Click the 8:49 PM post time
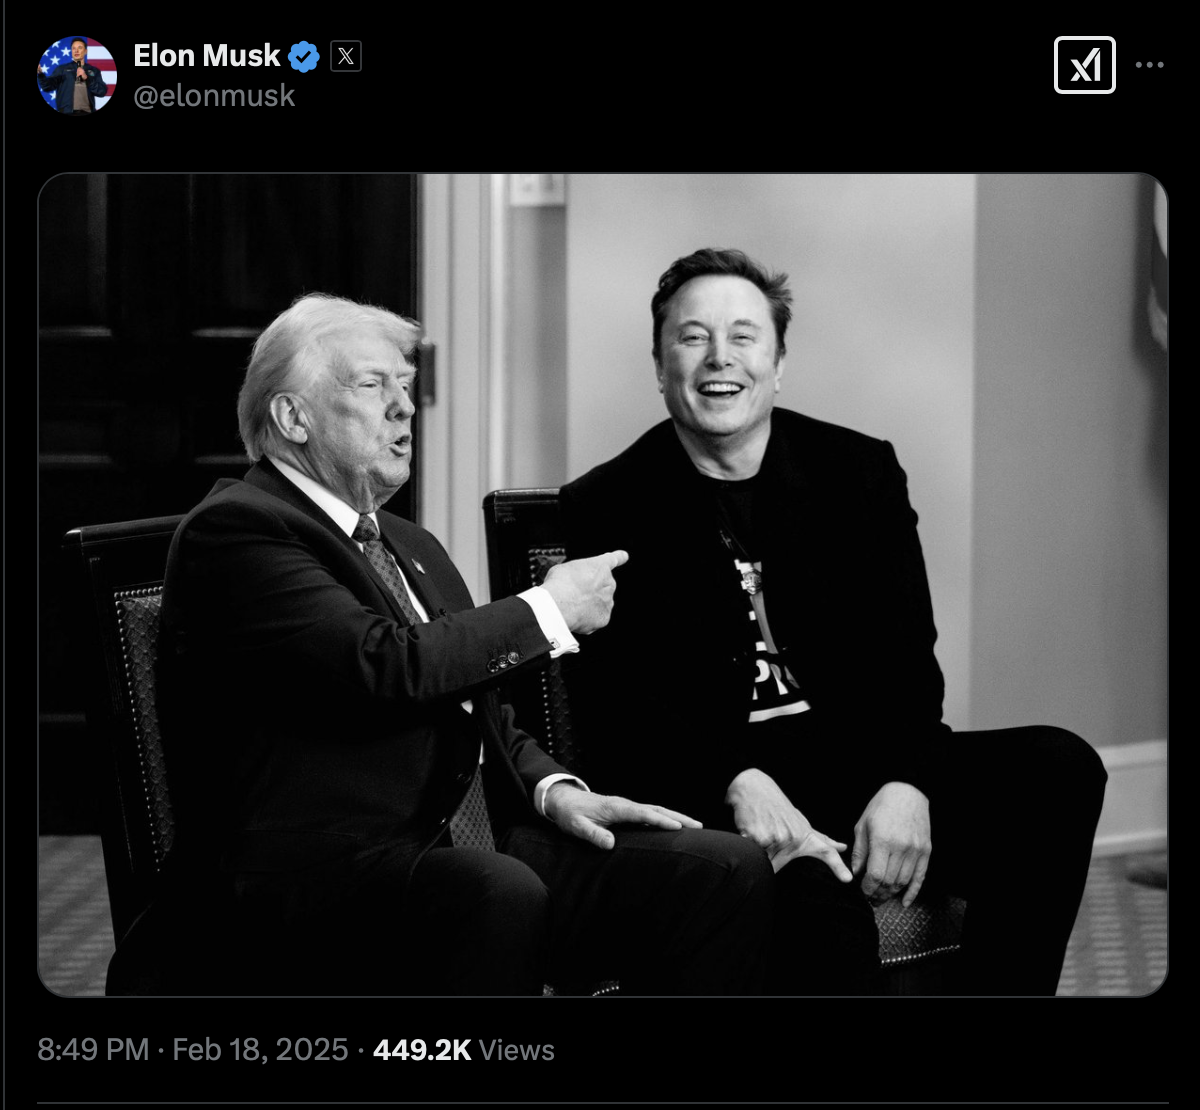 click(x=93, y=1050)
